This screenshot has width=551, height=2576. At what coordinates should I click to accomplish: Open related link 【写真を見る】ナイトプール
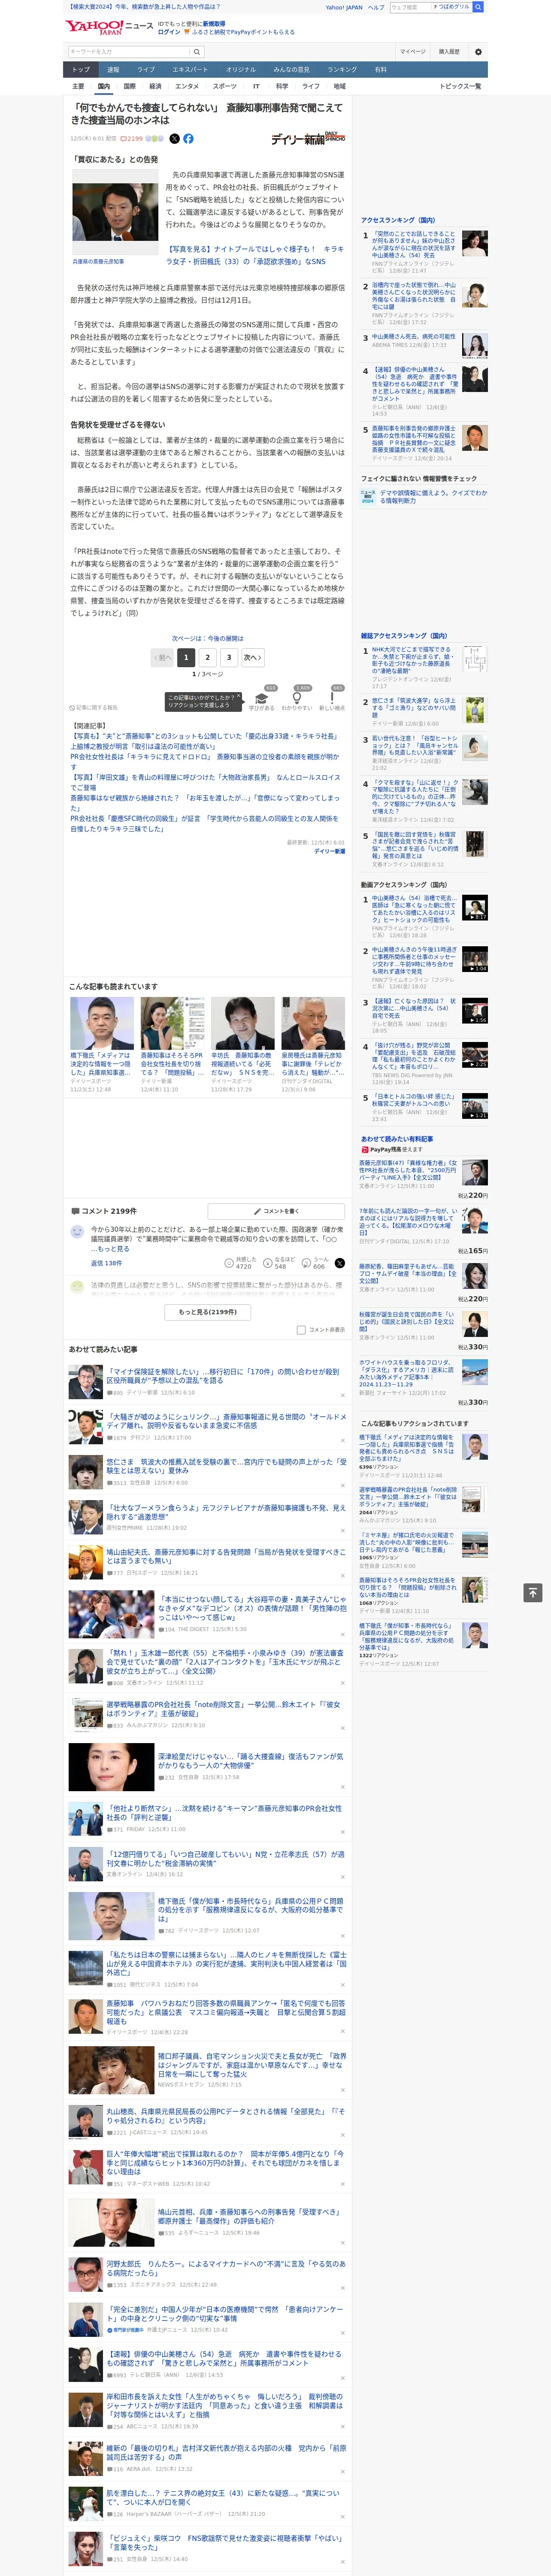255,255
